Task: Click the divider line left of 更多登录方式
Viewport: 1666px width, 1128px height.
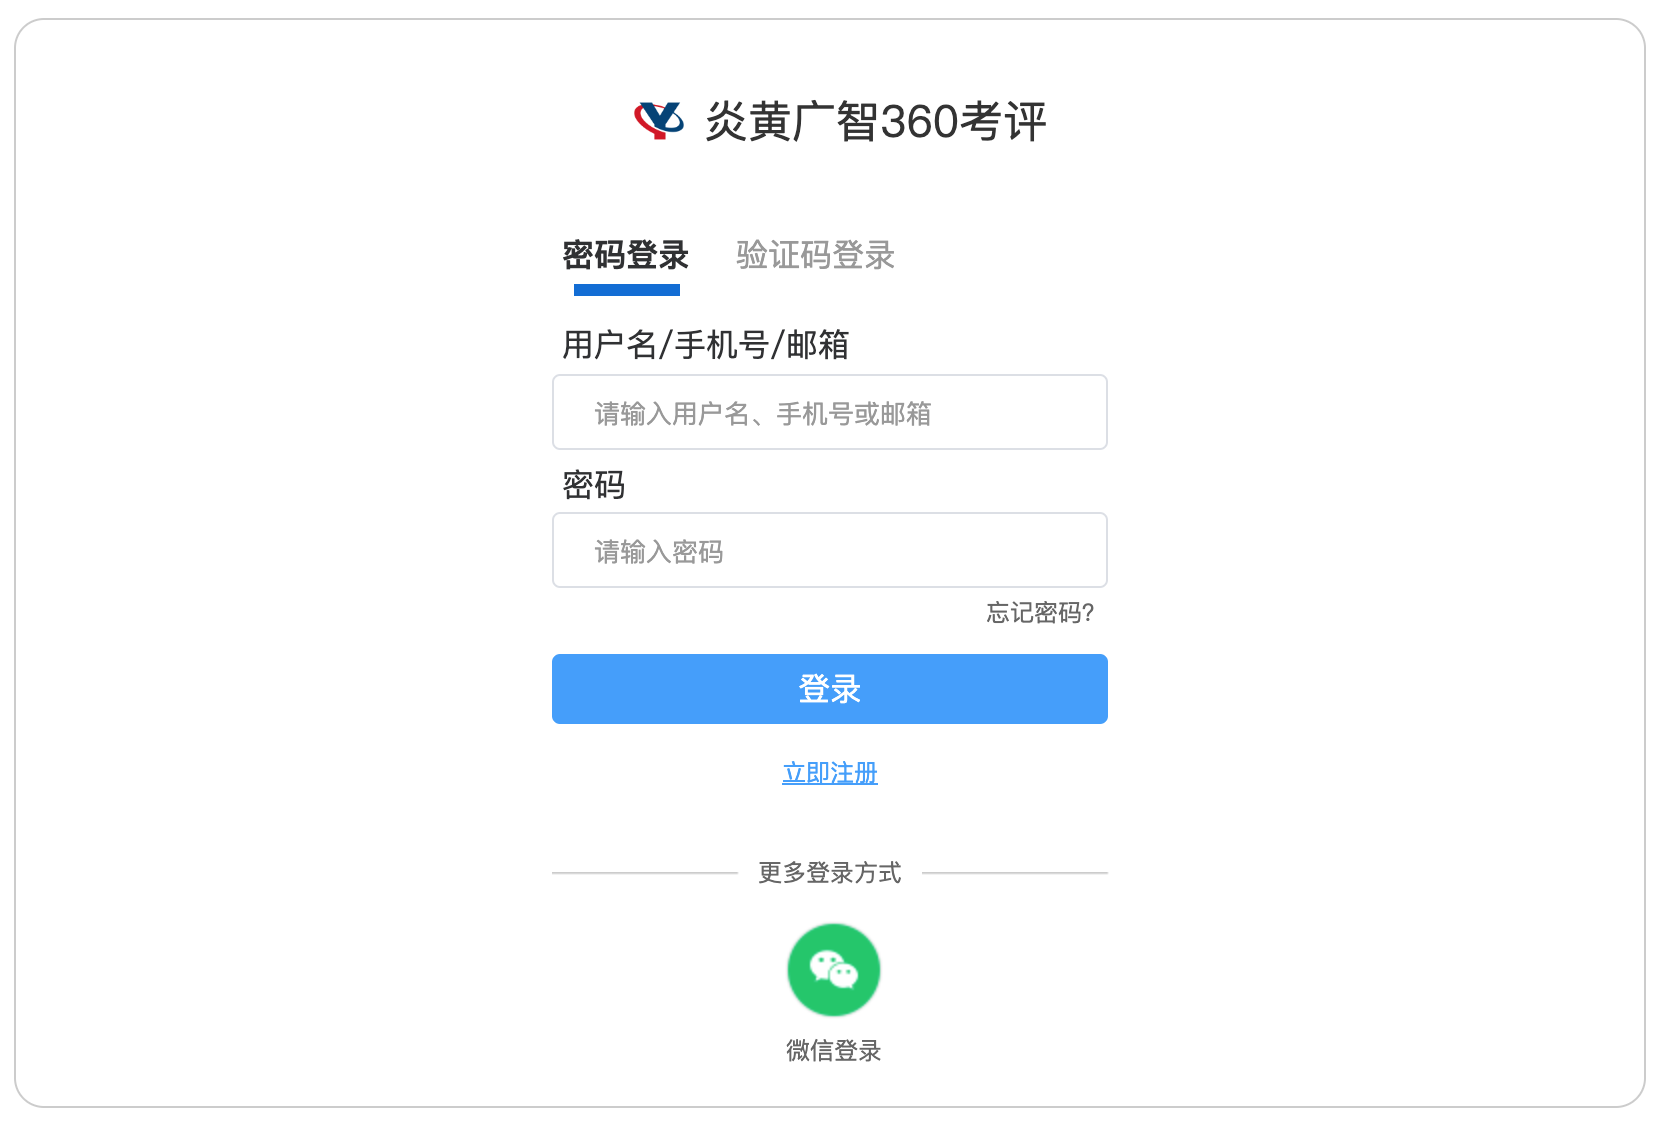Action: click(x=645, y=873)
